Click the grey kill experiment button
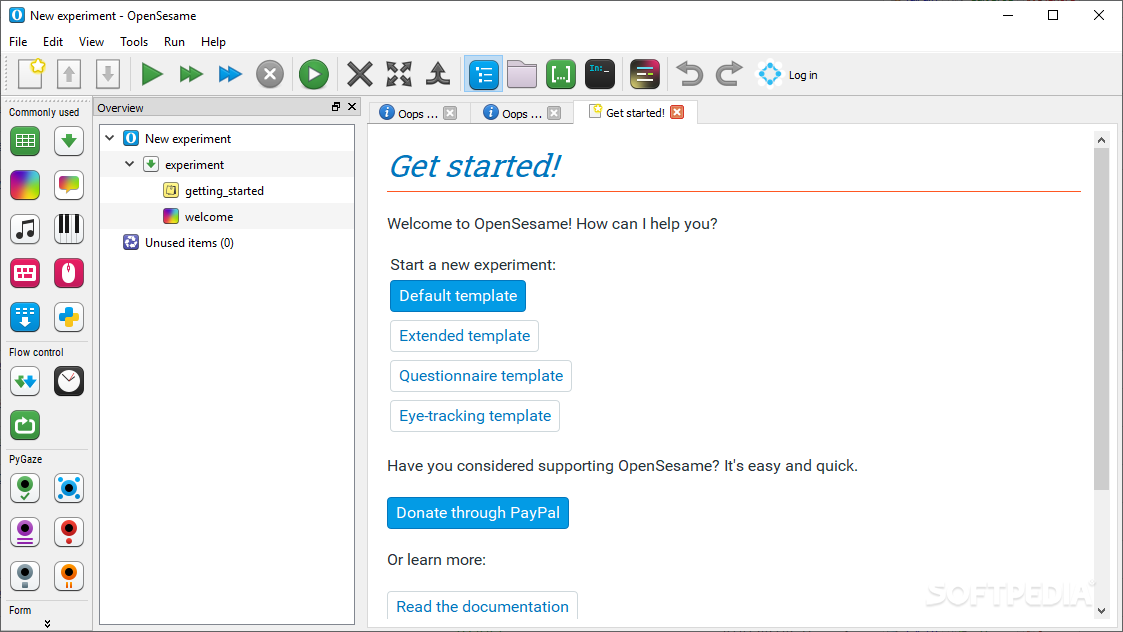1123x632 pixels. pos(270,74)
